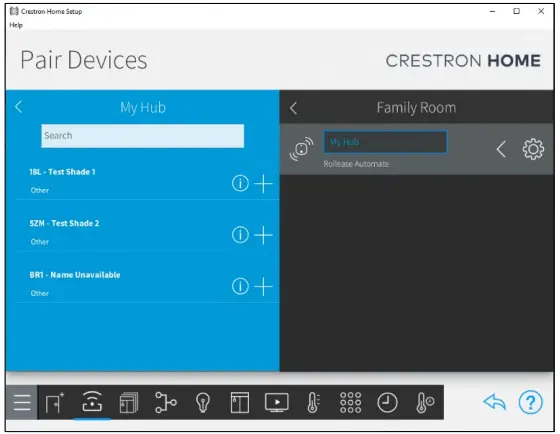Go back from Family Room panel

coord(293,108)
